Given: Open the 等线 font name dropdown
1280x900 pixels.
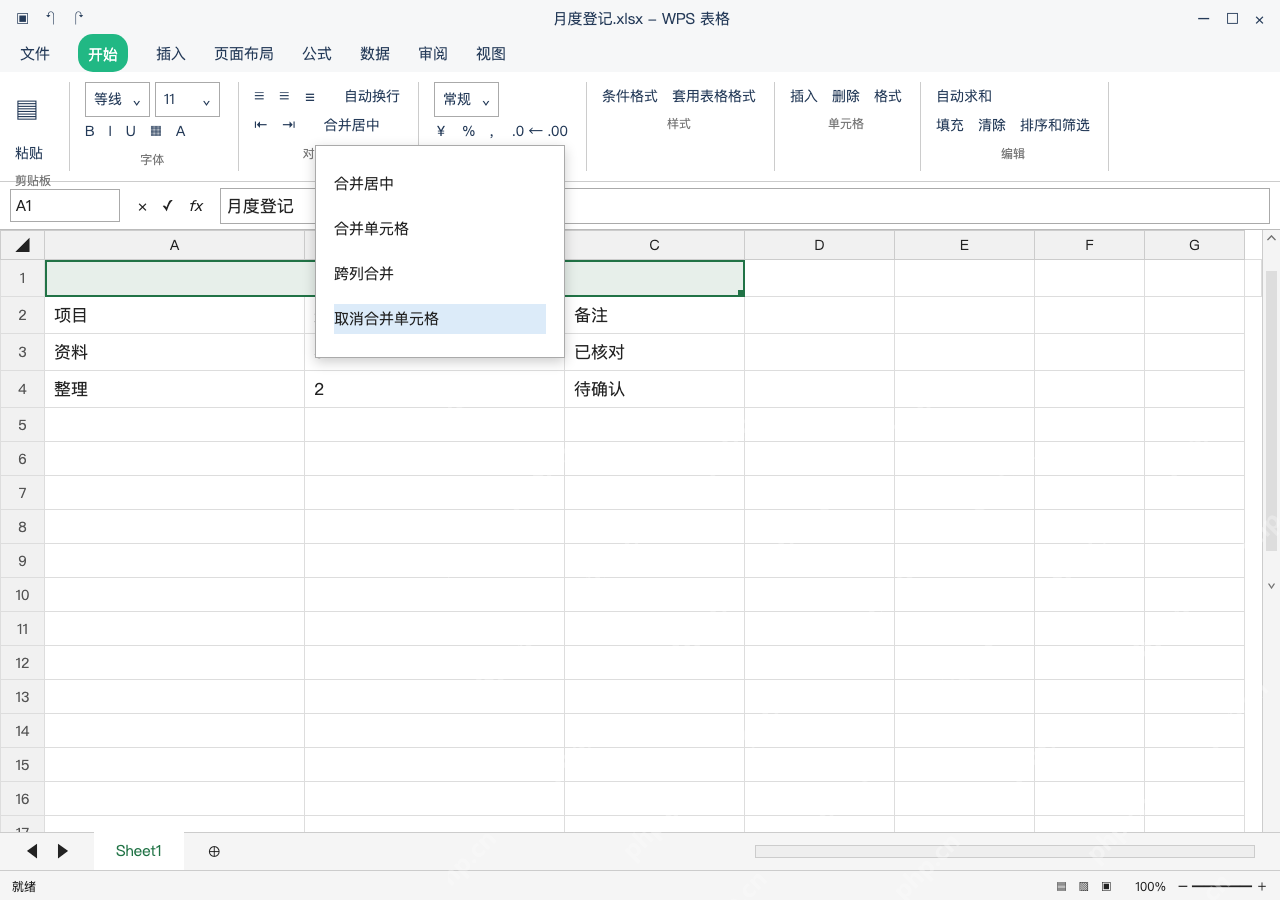Looking at the screenshot, I should [117, 100].
